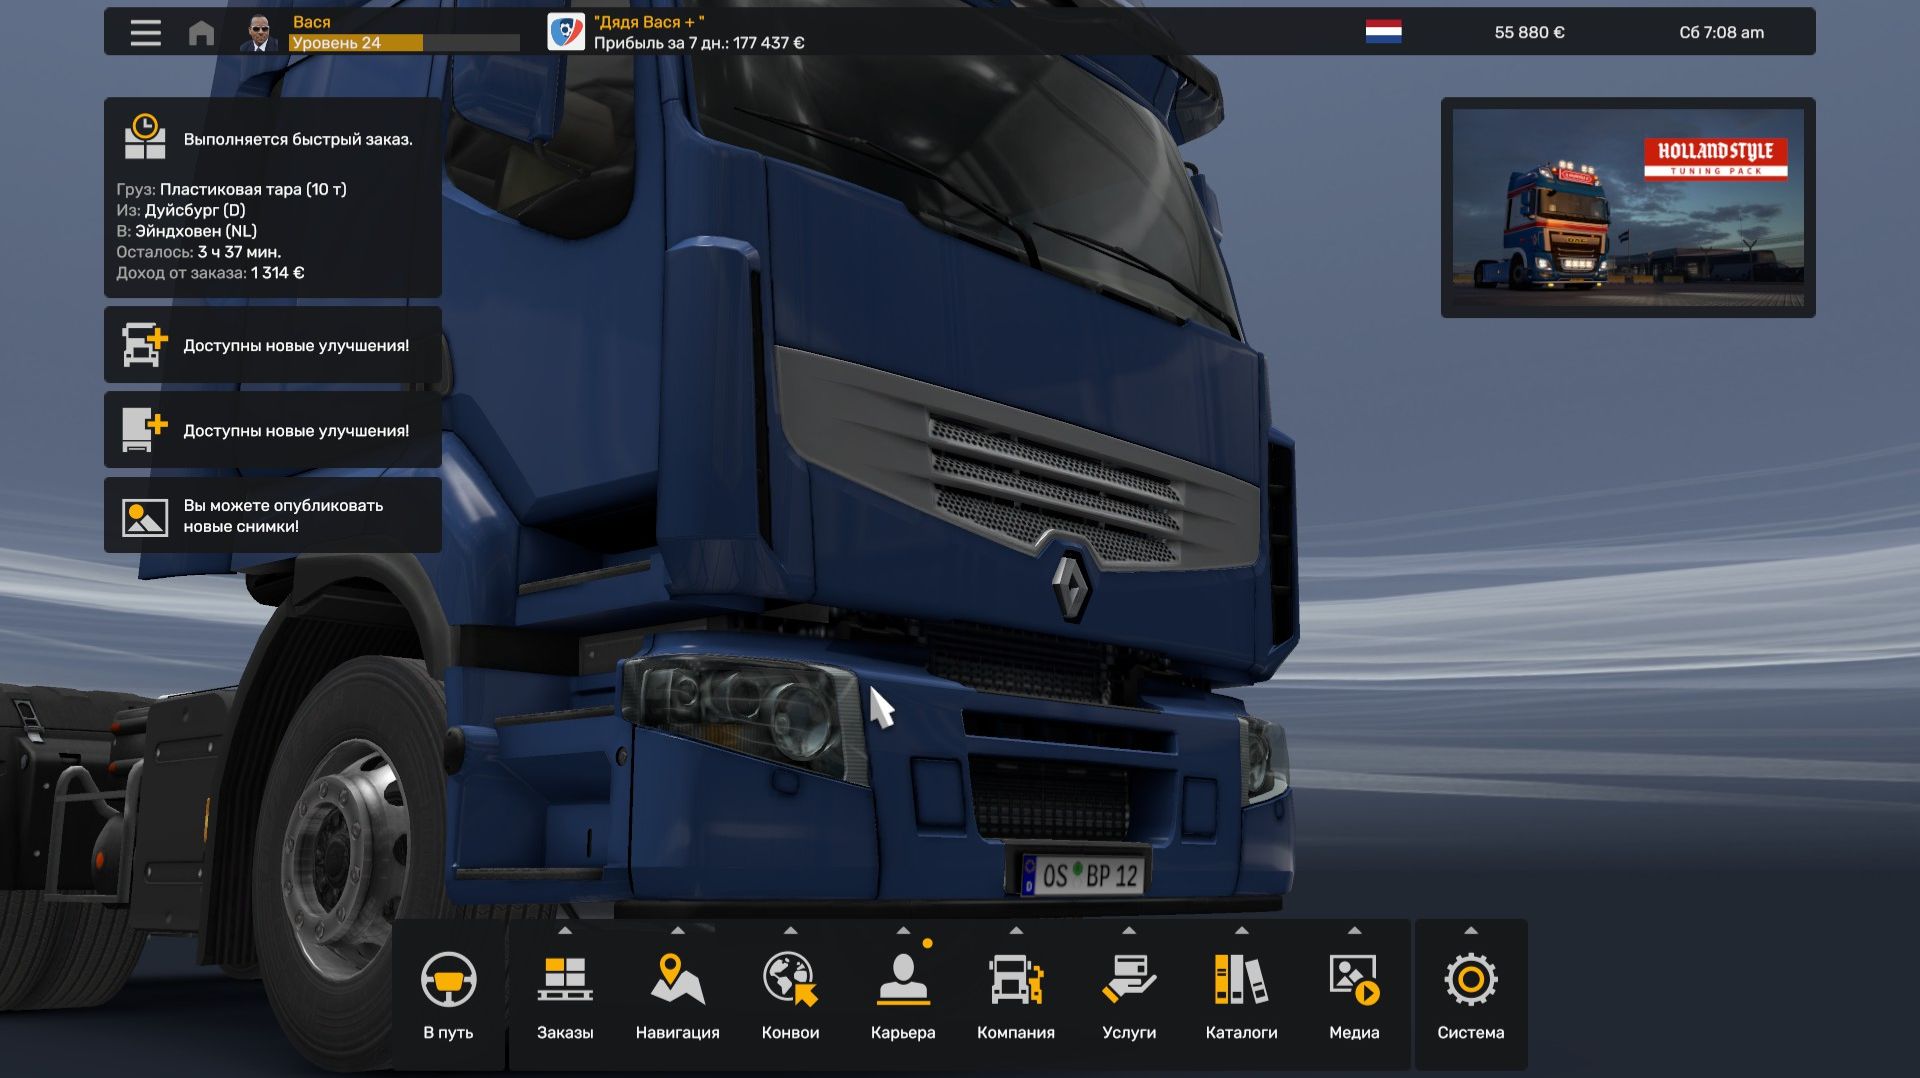Expand the Услуги submenu arrow

click(x=1129, y=931)
